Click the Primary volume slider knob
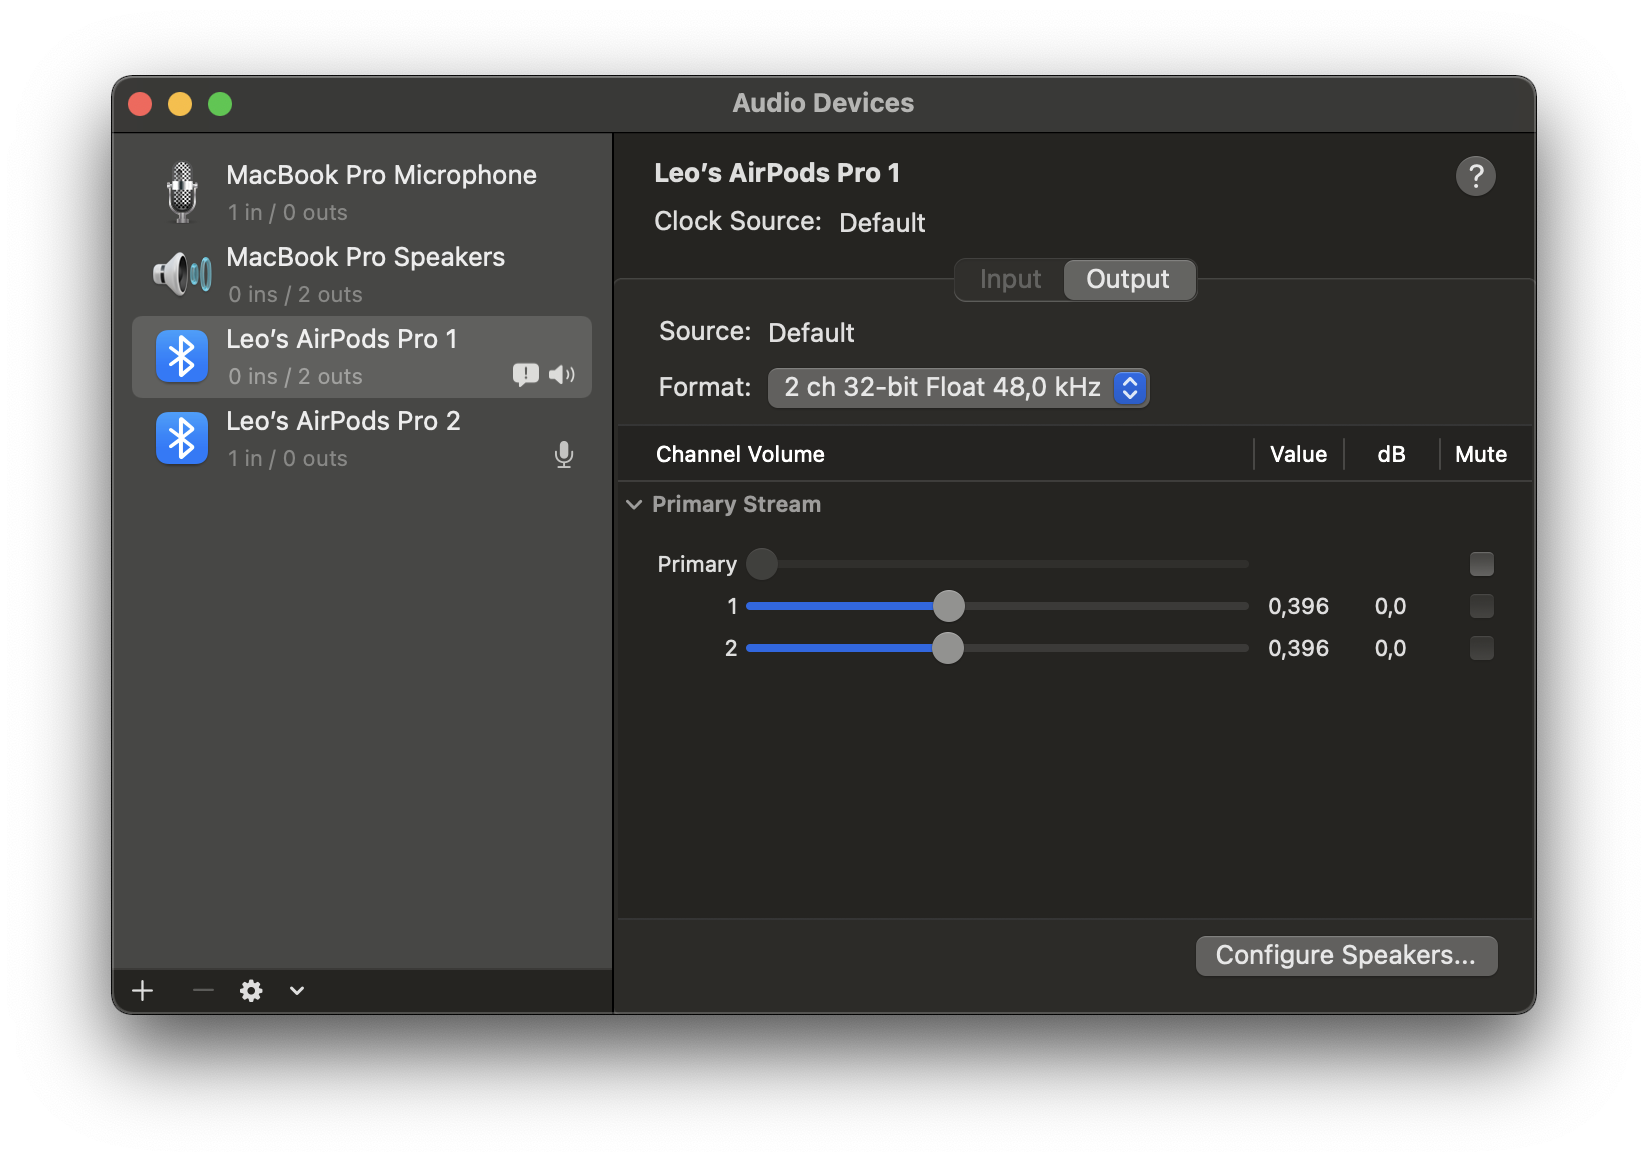This screenshot has height=1162, width=1648. (762, 564)
